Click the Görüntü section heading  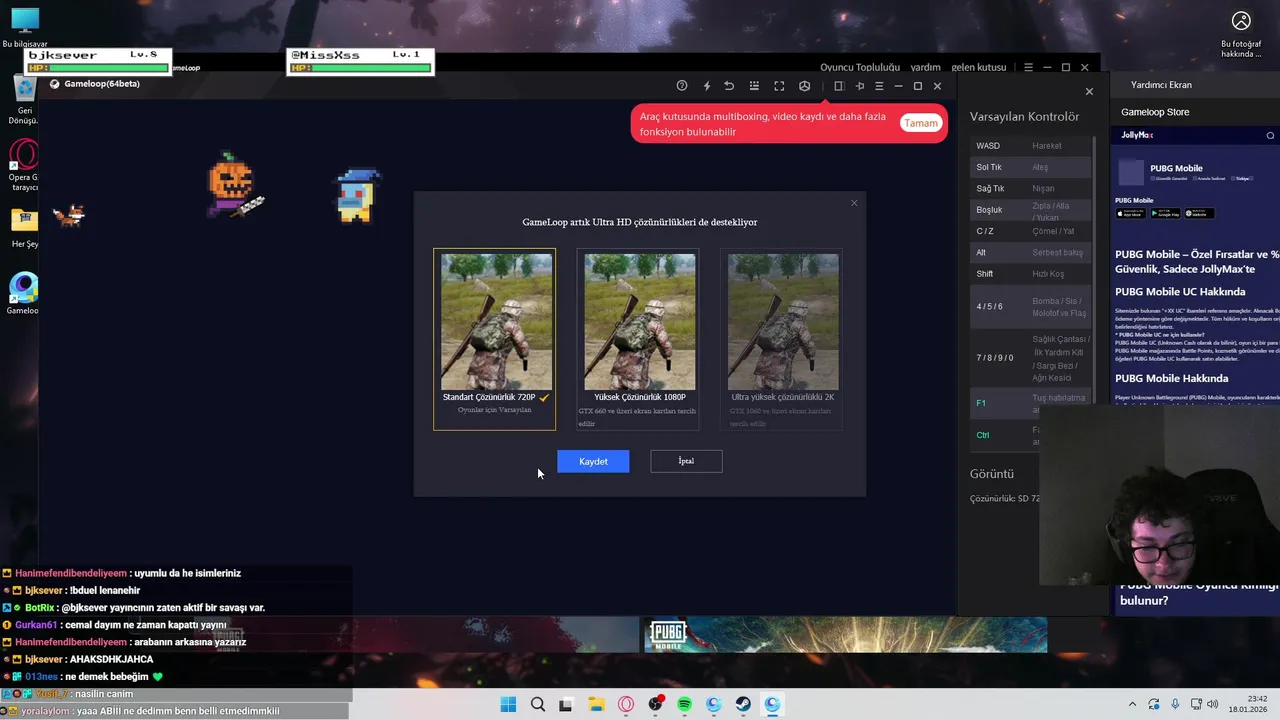pos(991,474)
